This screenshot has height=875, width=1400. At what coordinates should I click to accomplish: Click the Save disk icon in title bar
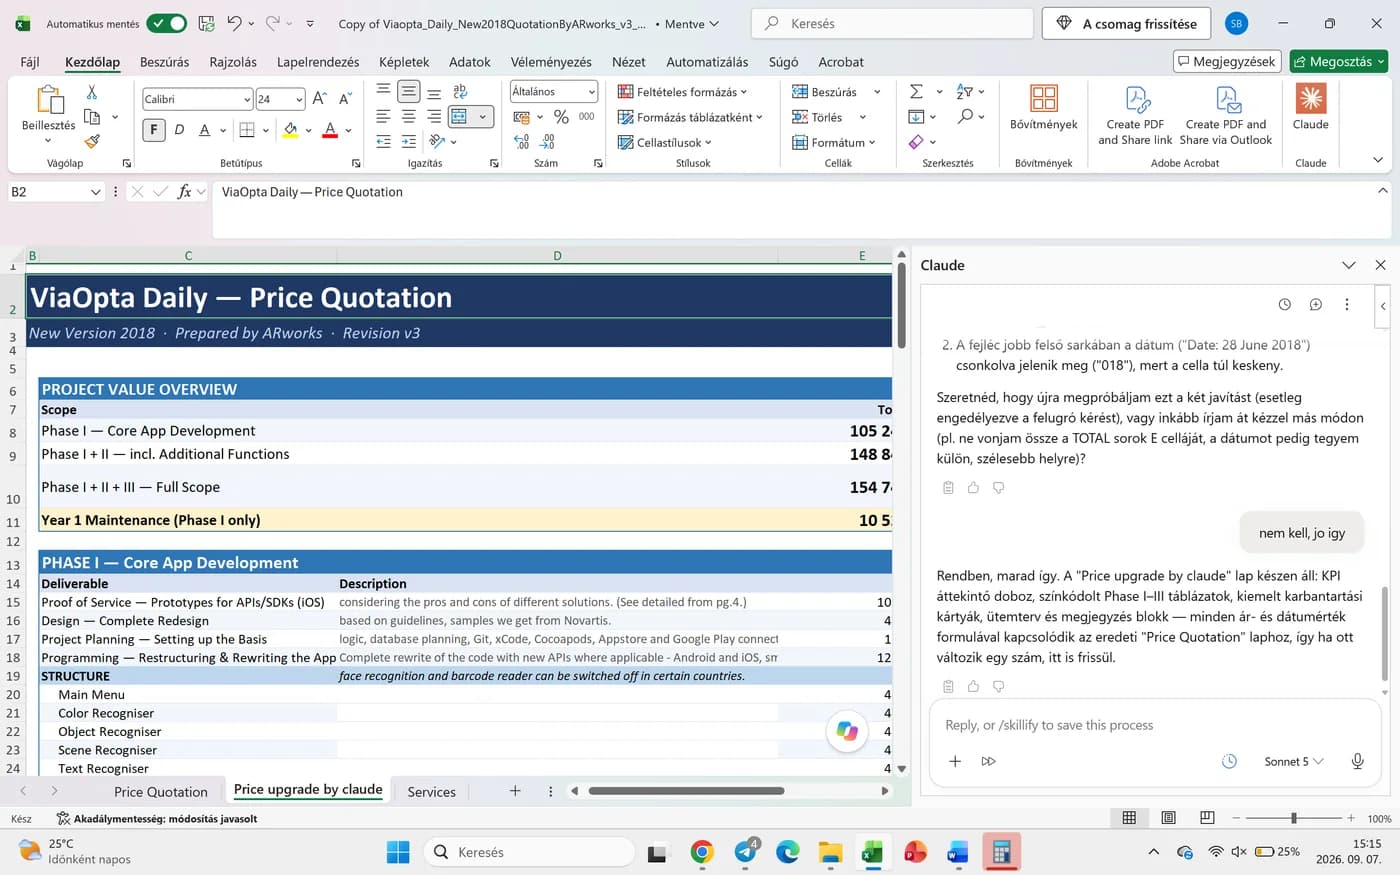pyautogui.click(x=206, y=23)
